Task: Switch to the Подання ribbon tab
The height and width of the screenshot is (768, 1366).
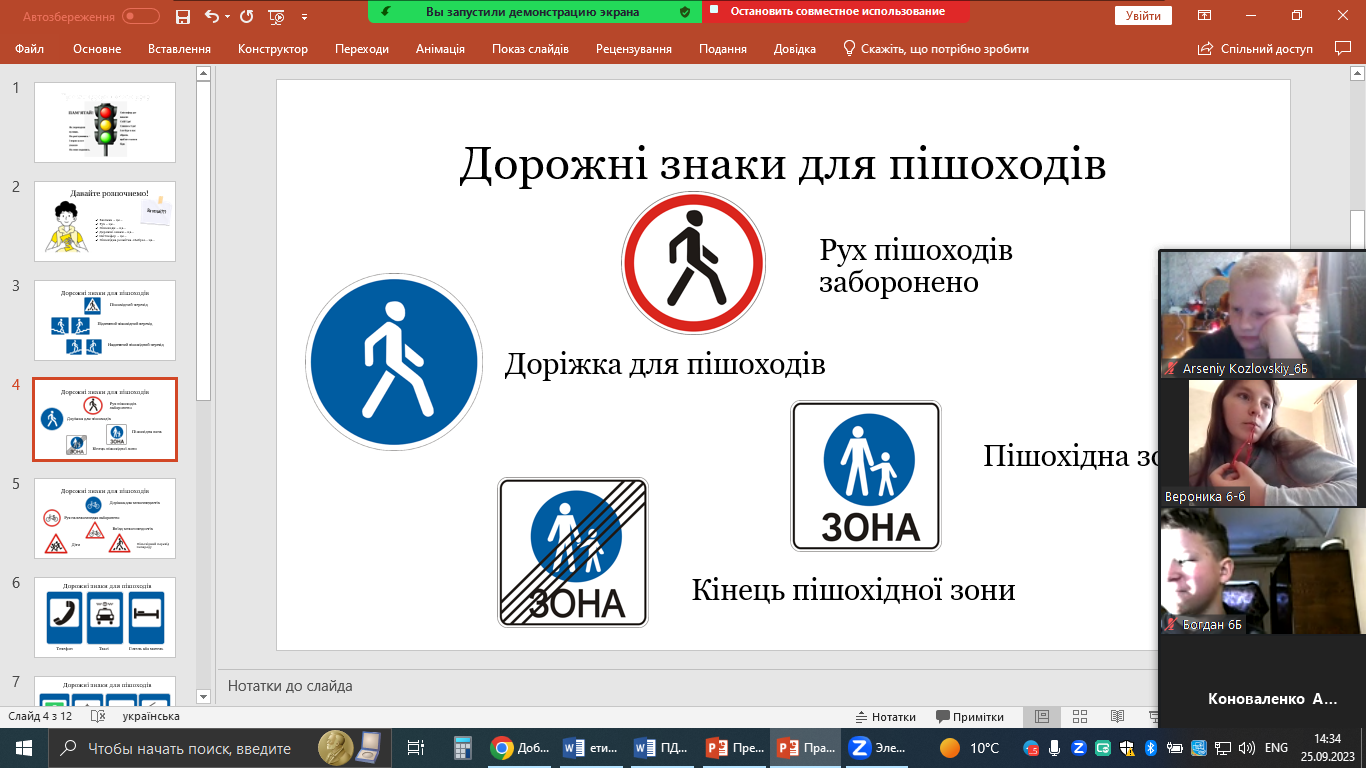Action: pyautogui.click(x=723, y=49)
